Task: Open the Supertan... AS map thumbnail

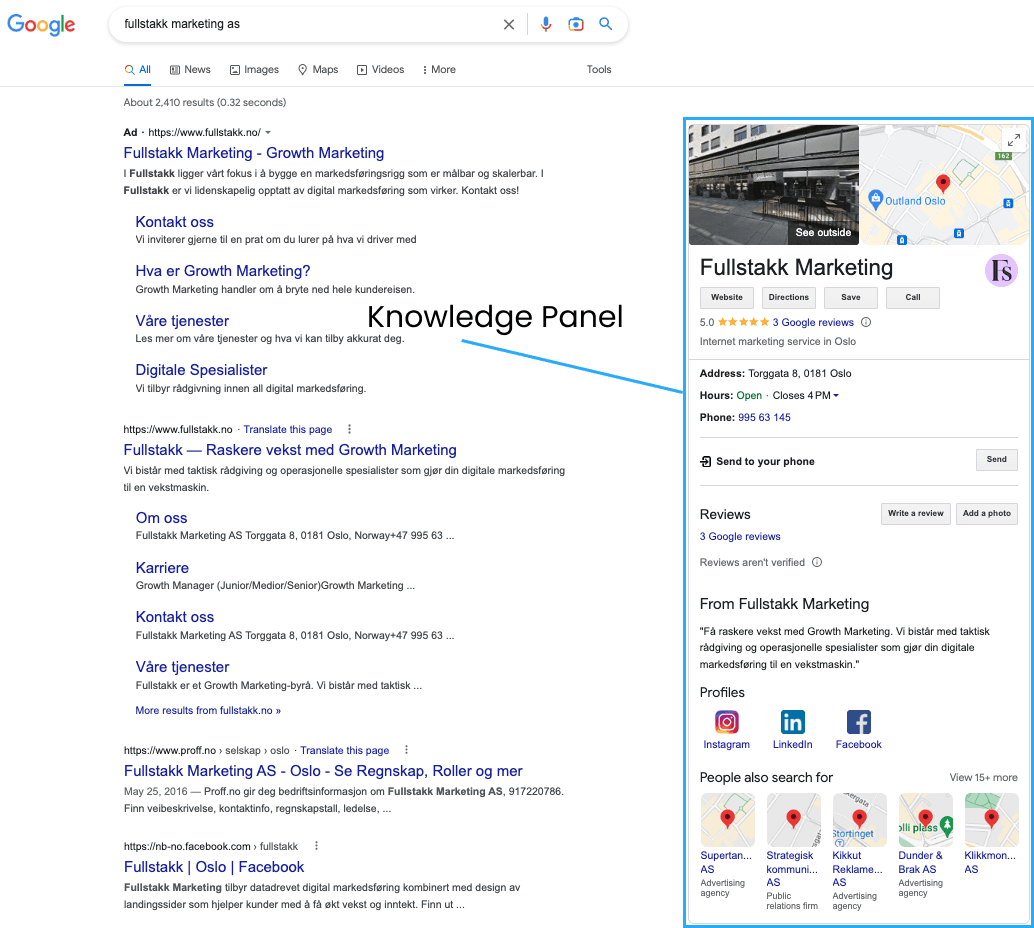Action: click(727, 820)
